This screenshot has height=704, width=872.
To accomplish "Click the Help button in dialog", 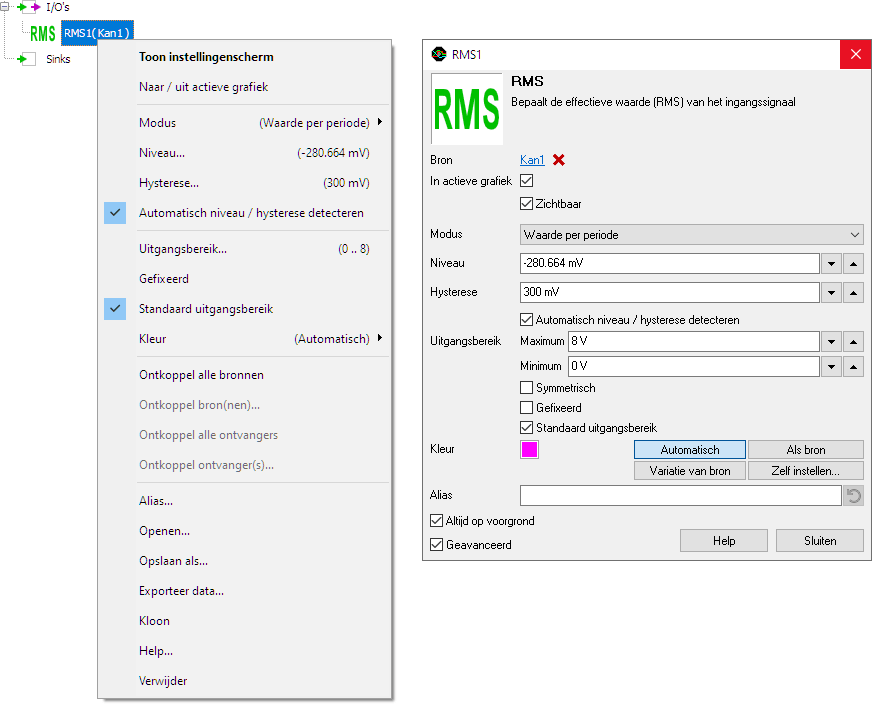I will [x=724, y=541].
